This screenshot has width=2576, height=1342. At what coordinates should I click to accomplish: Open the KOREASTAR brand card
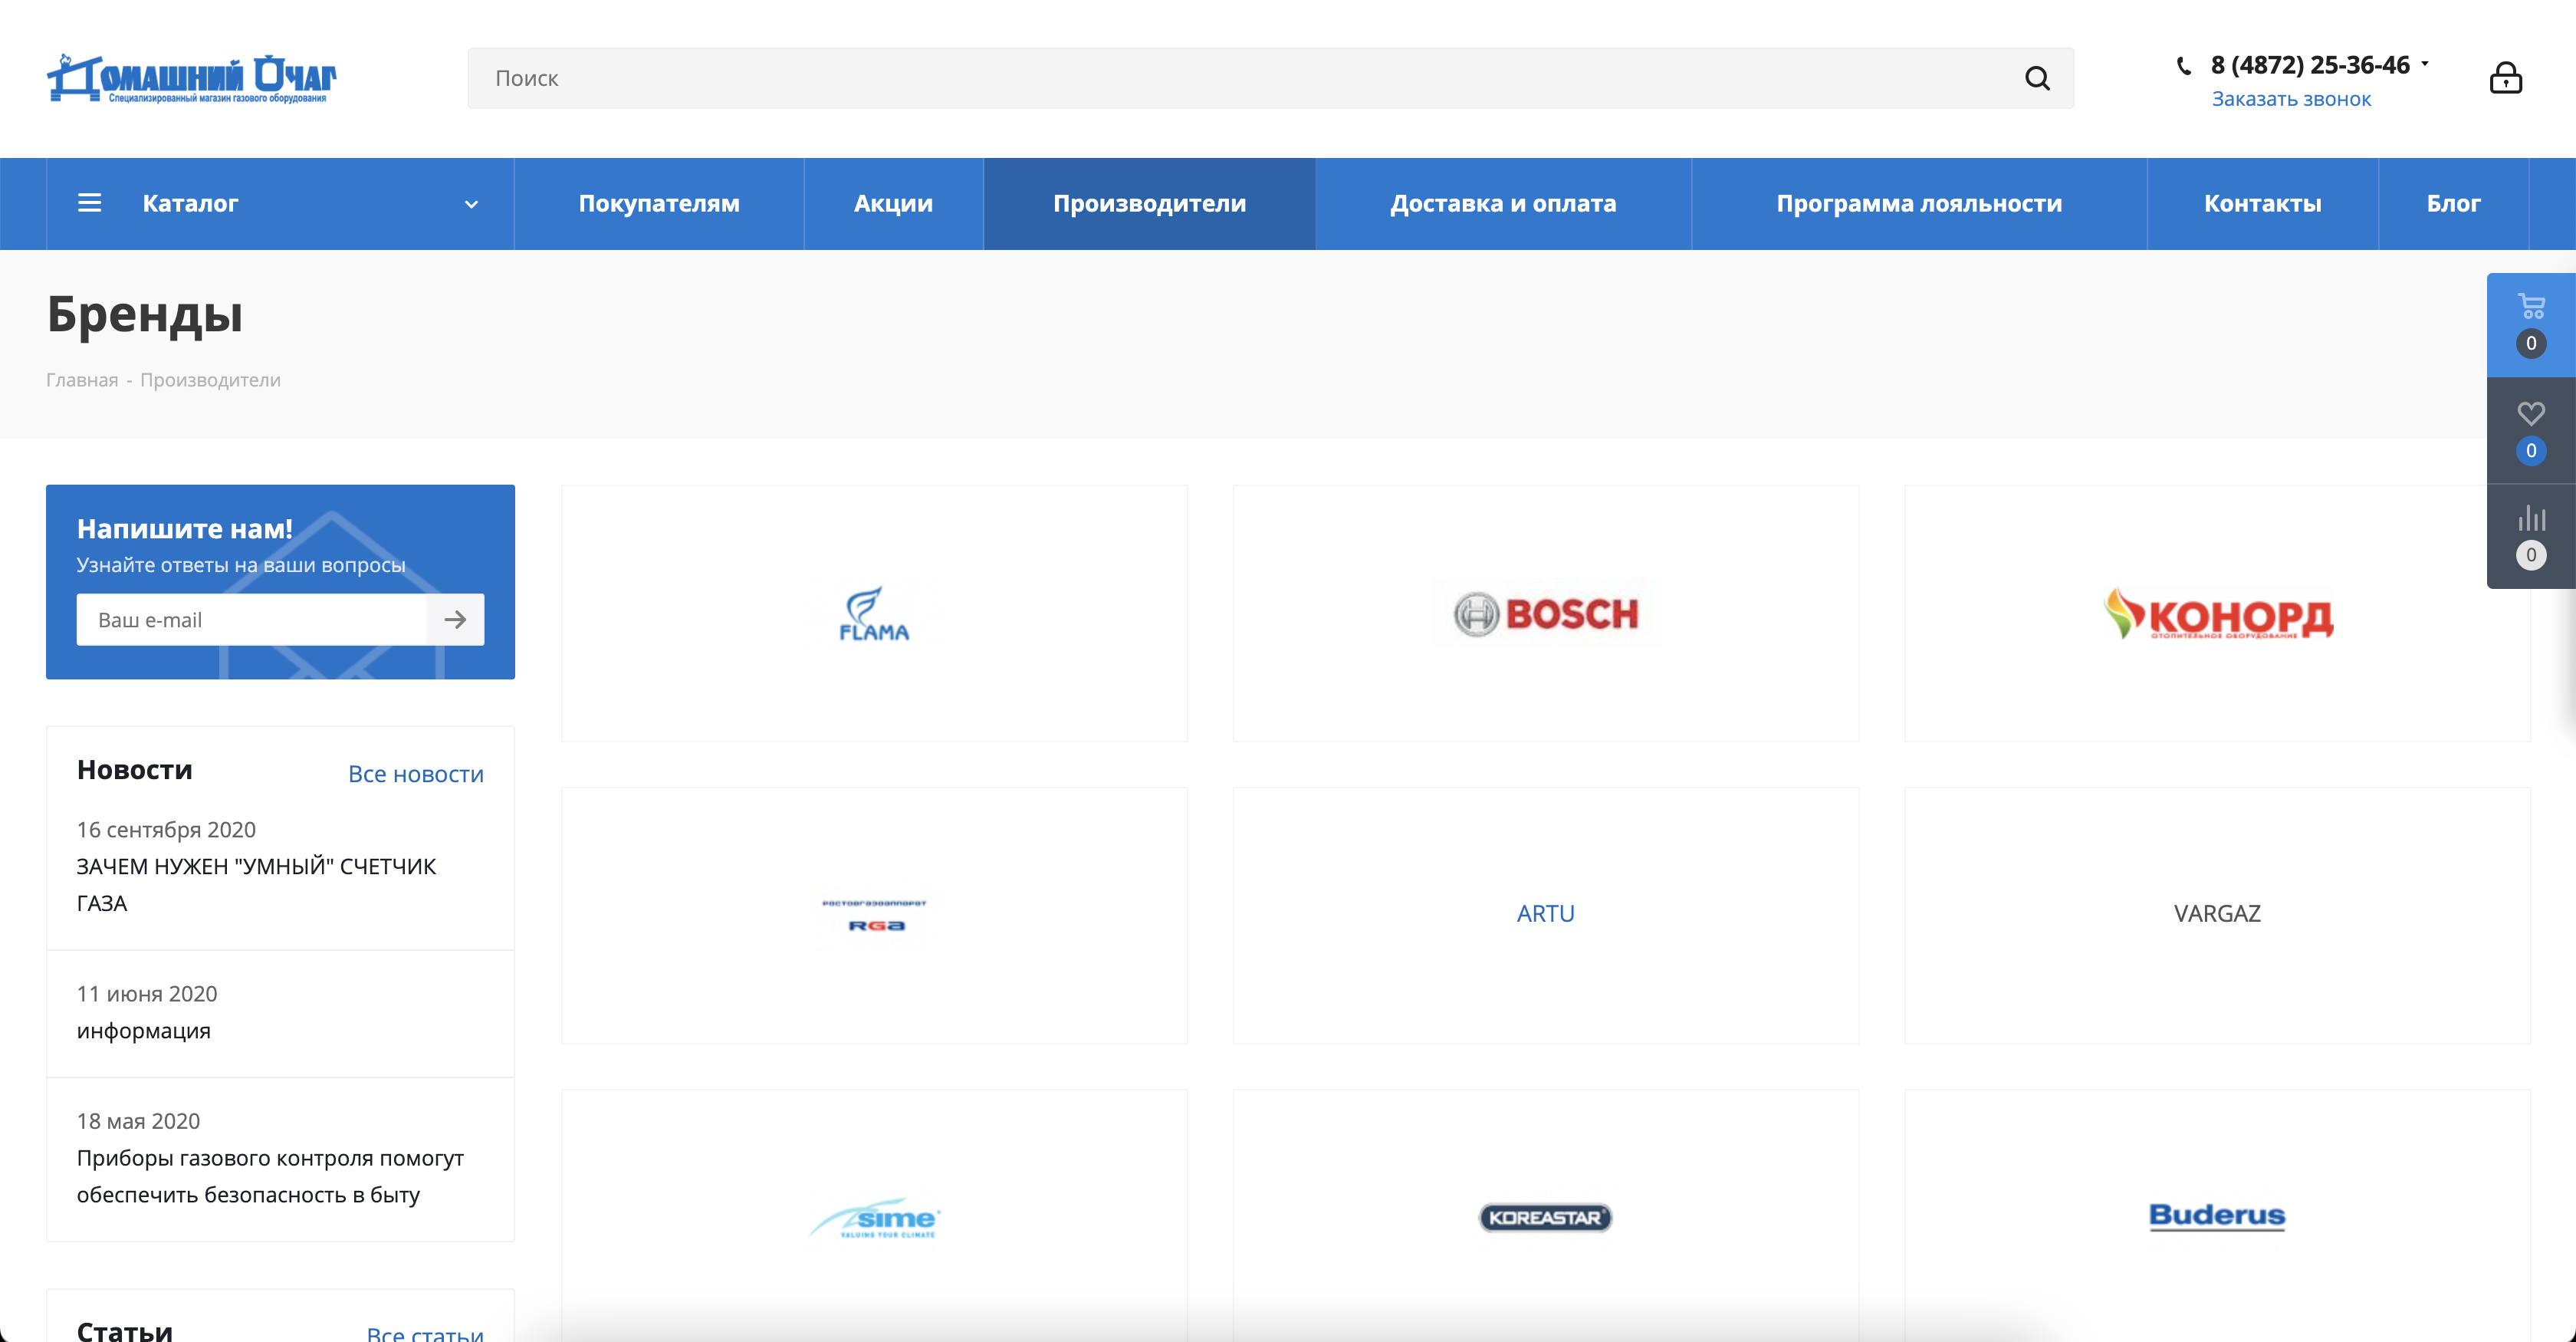(x=1546, y=1217)
